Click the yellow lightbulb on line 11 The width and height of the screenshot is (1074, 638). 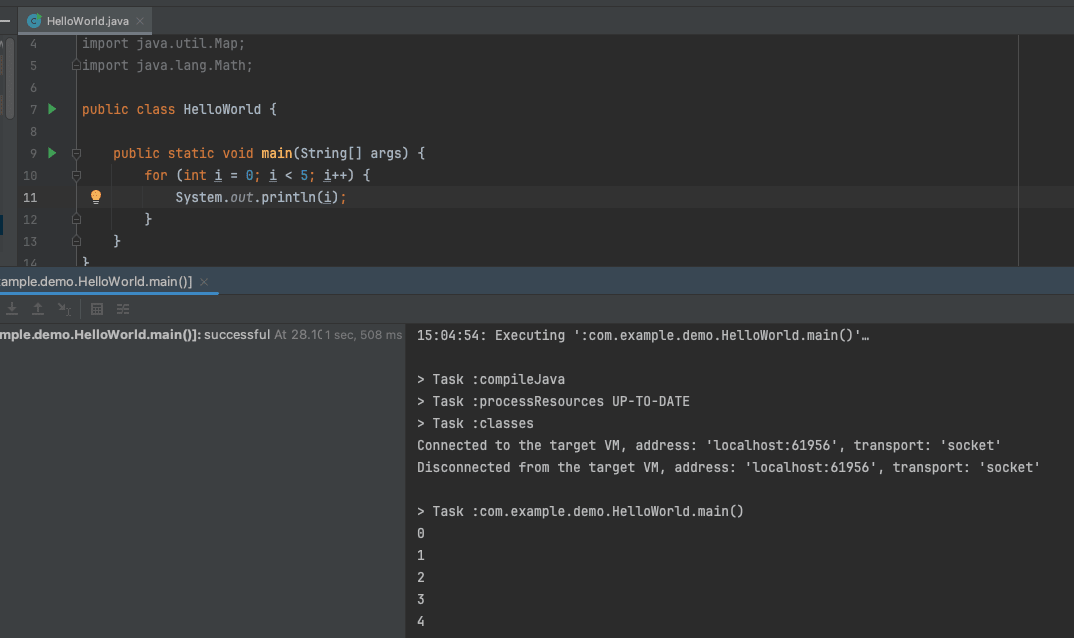pyautogui.click(x=96, y=197)
